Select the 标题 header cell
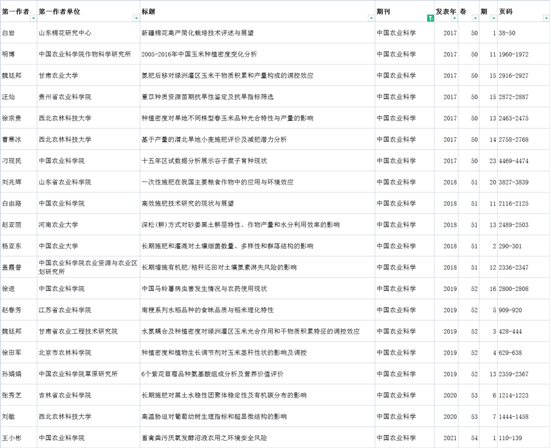550x448 pixels. 257,12
